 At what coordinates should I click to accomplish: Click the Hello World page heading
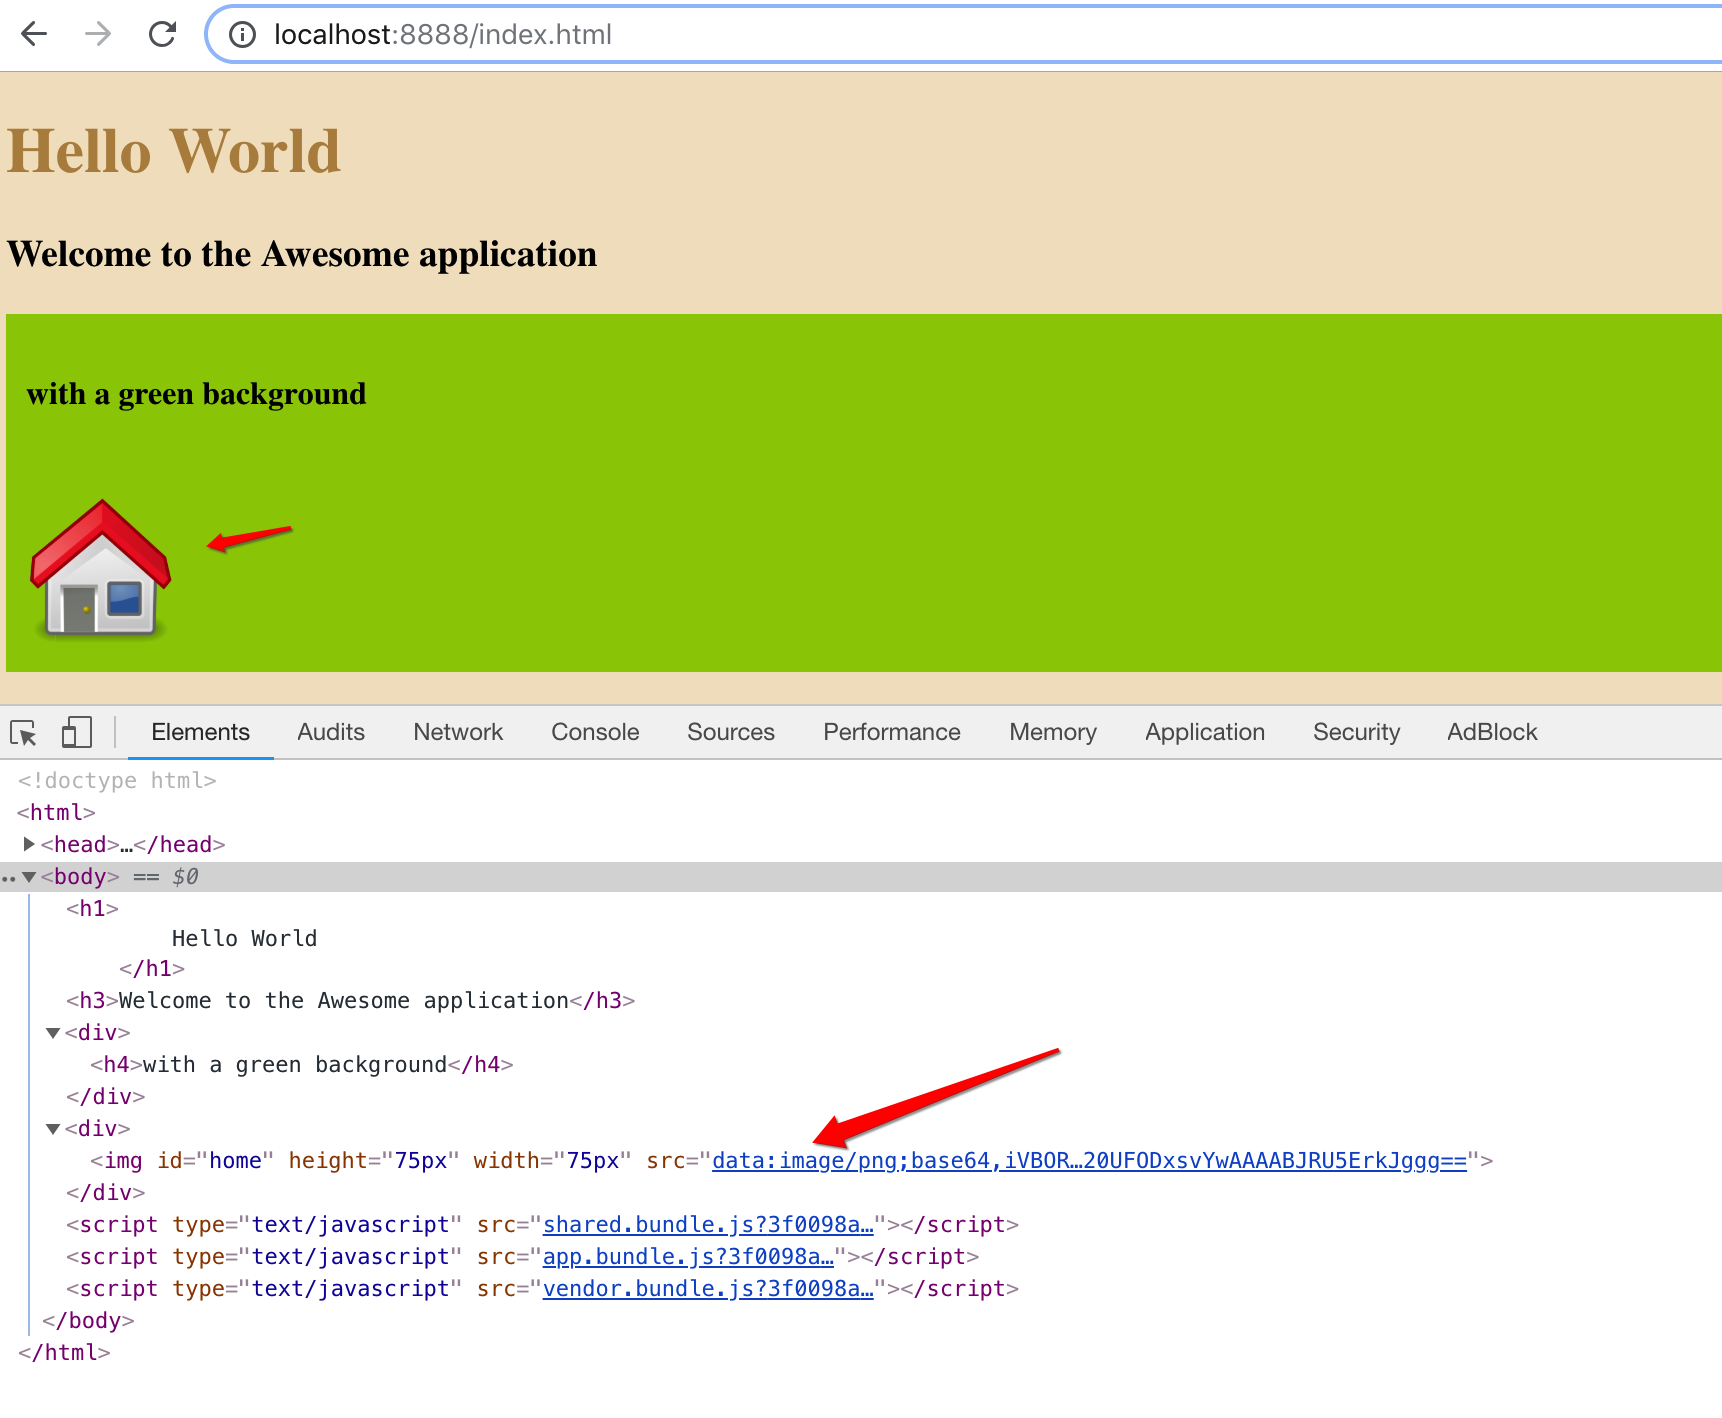coord(174,152)
